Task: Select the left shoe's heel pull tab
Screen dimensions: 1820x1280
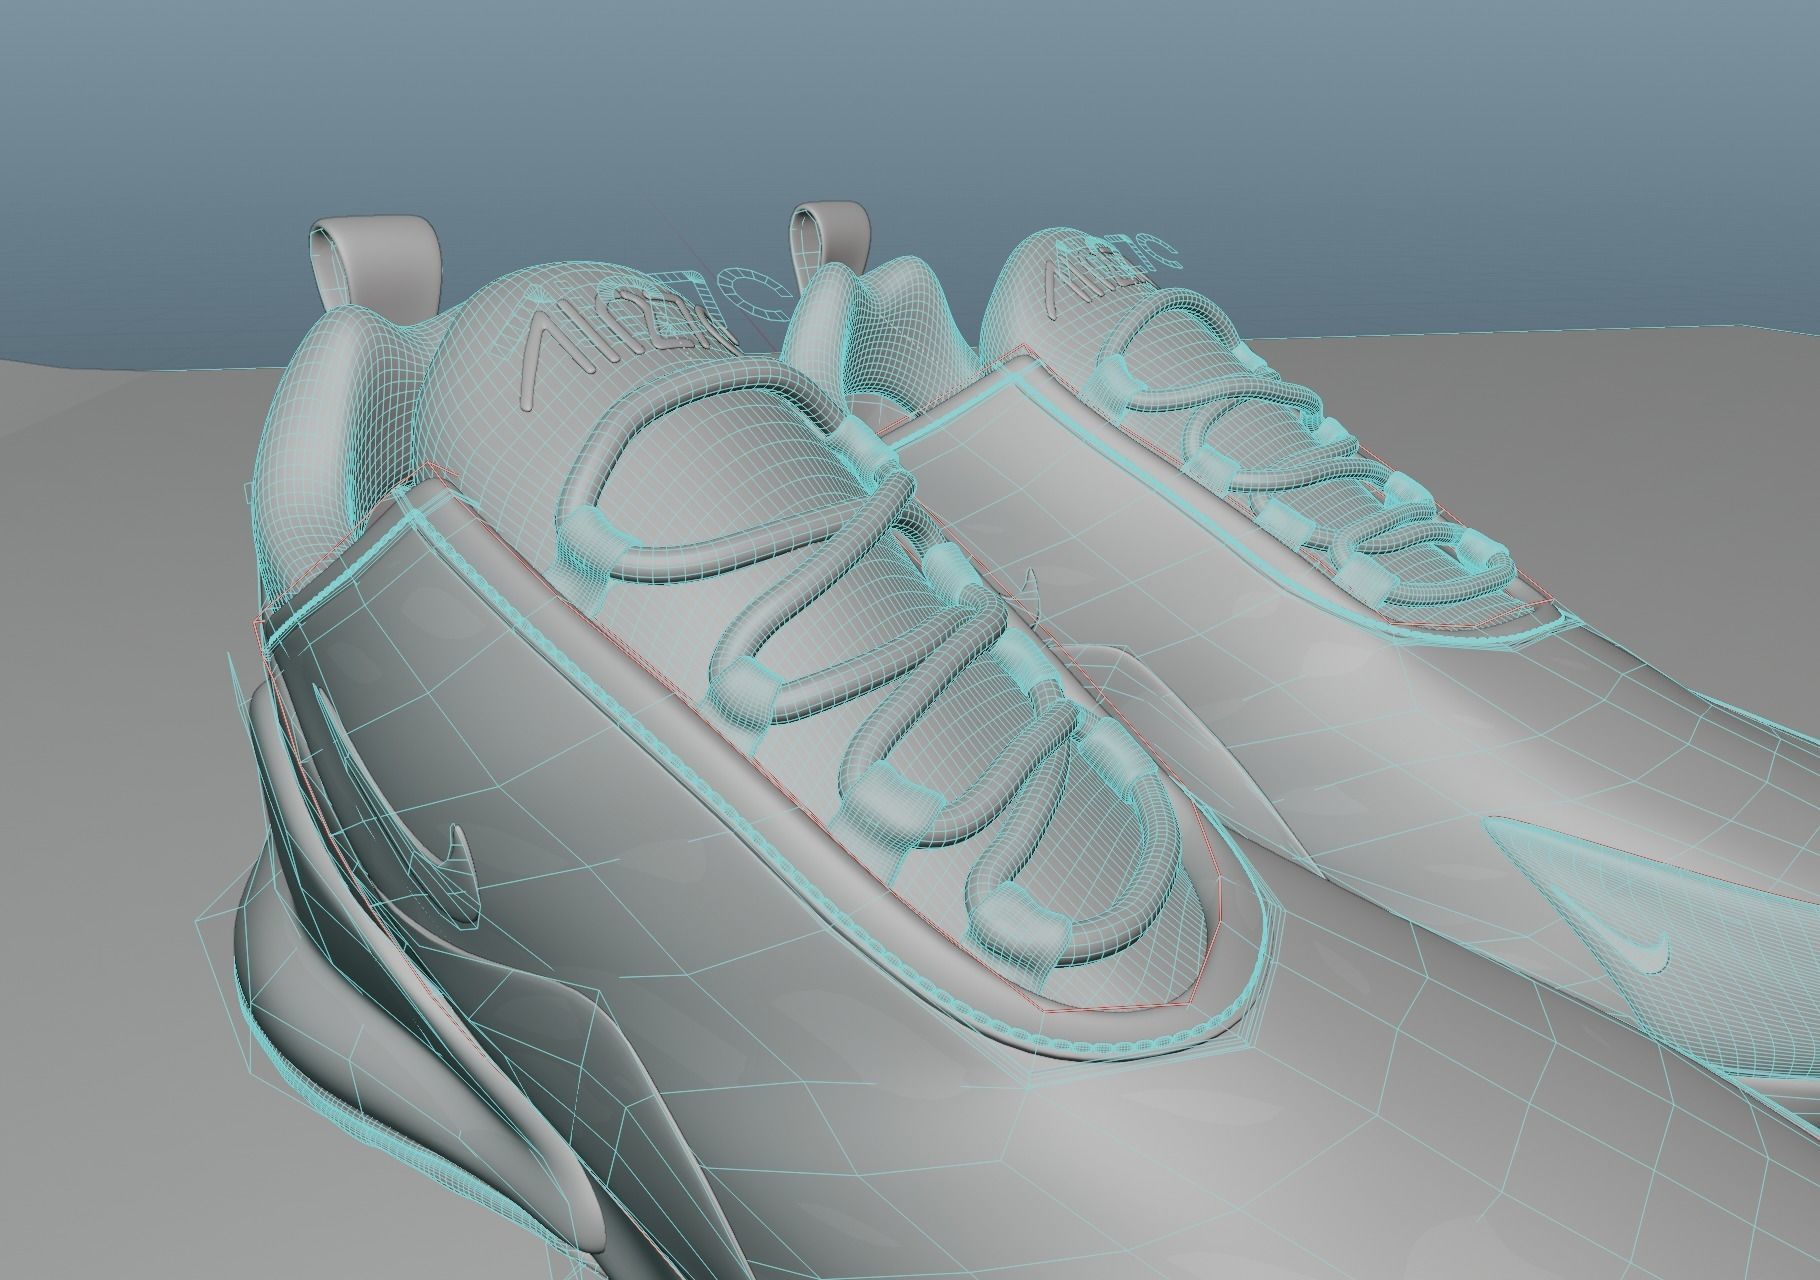Action: [377, 262]
